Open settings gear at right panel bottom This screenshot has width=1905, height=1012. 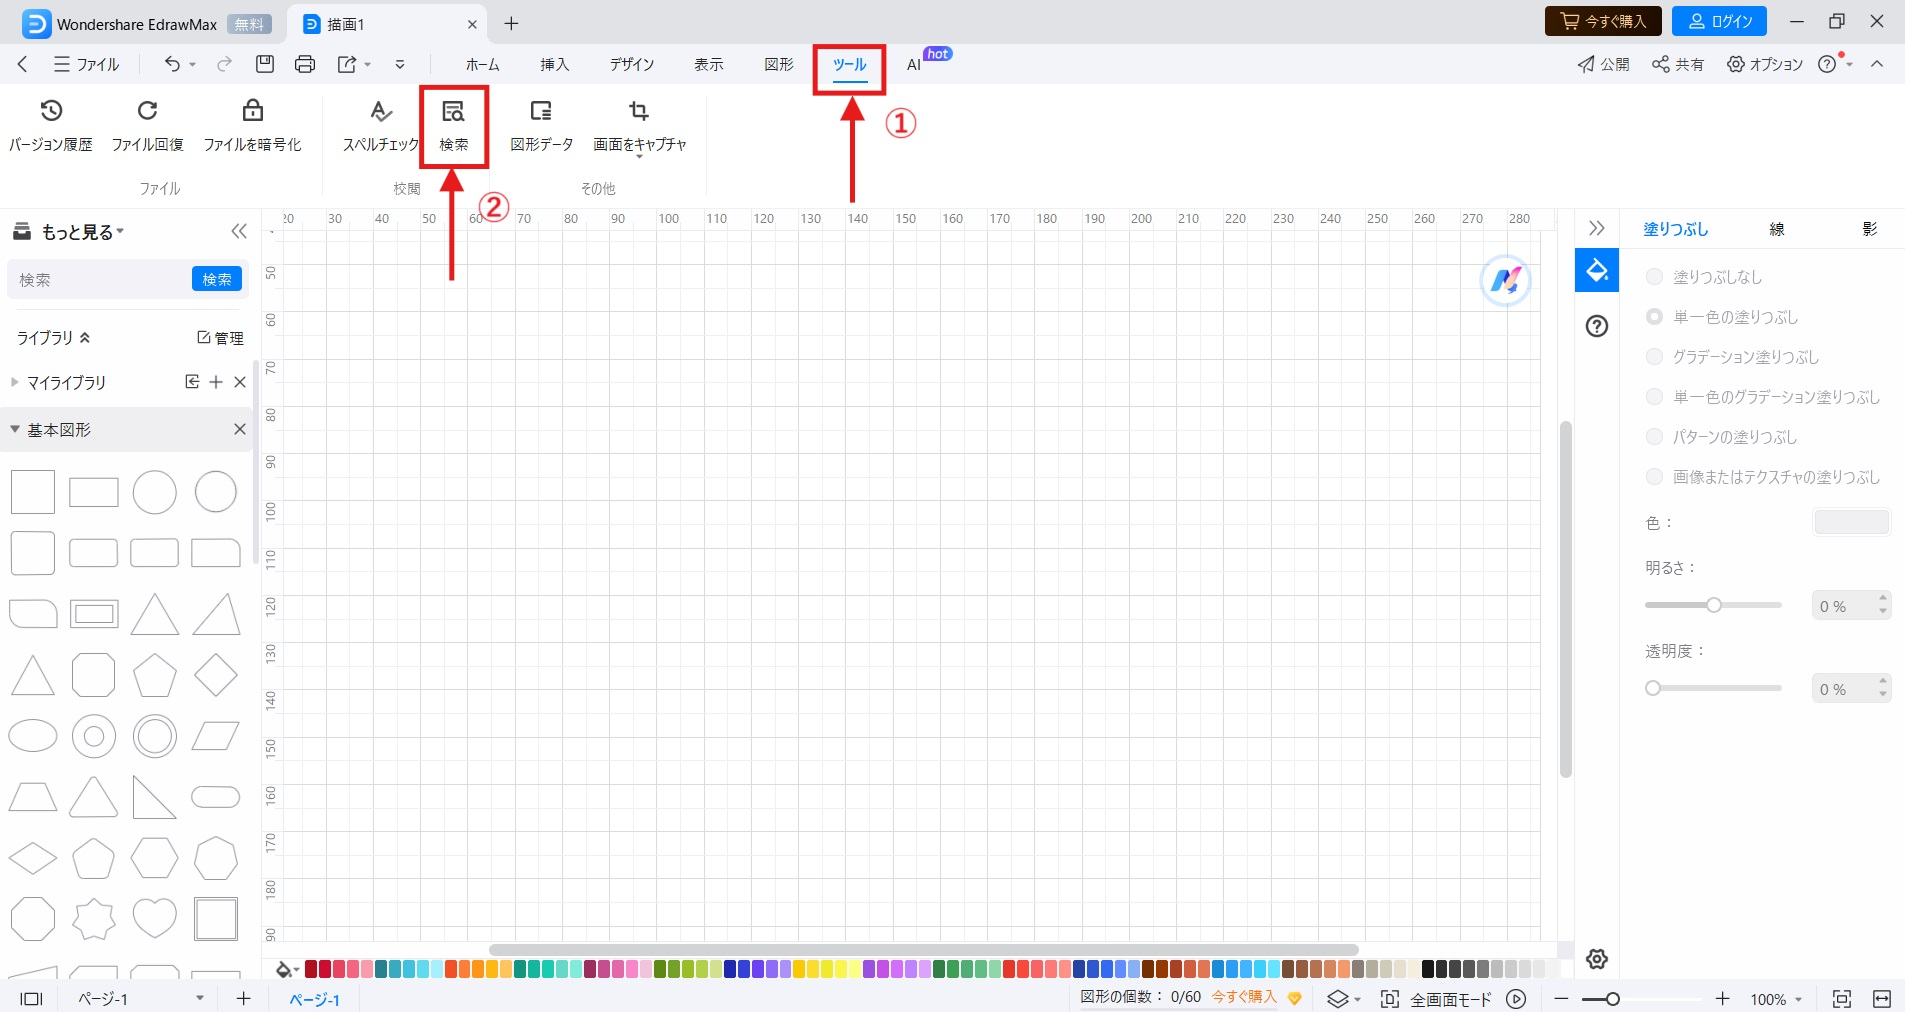tap(1597, 959)
